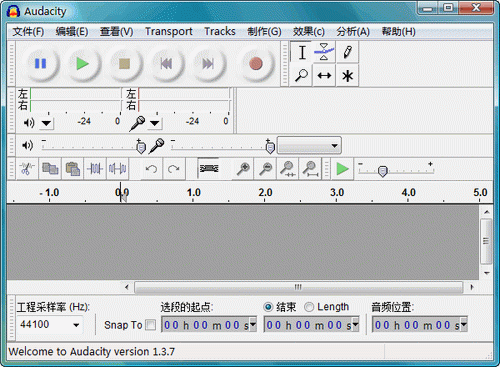Viewport: 500px width, 367px height.
Task: Open the project rate 44100 dropdown
Action: click(x=49, y=324)
